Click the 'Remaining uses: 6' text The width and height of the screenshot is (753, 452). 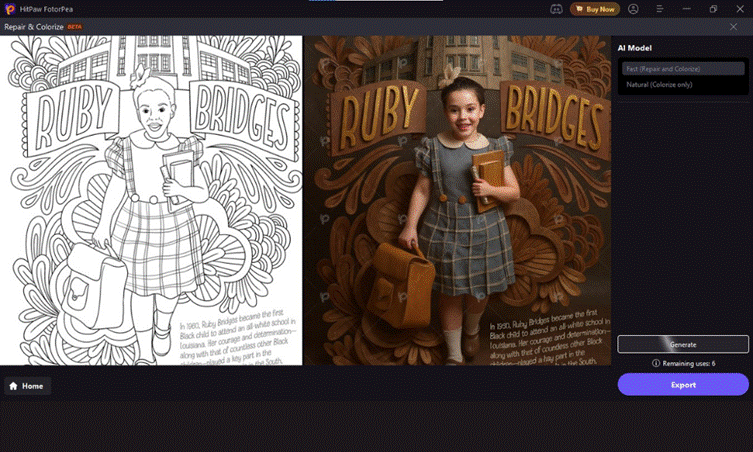pos(689,363)
